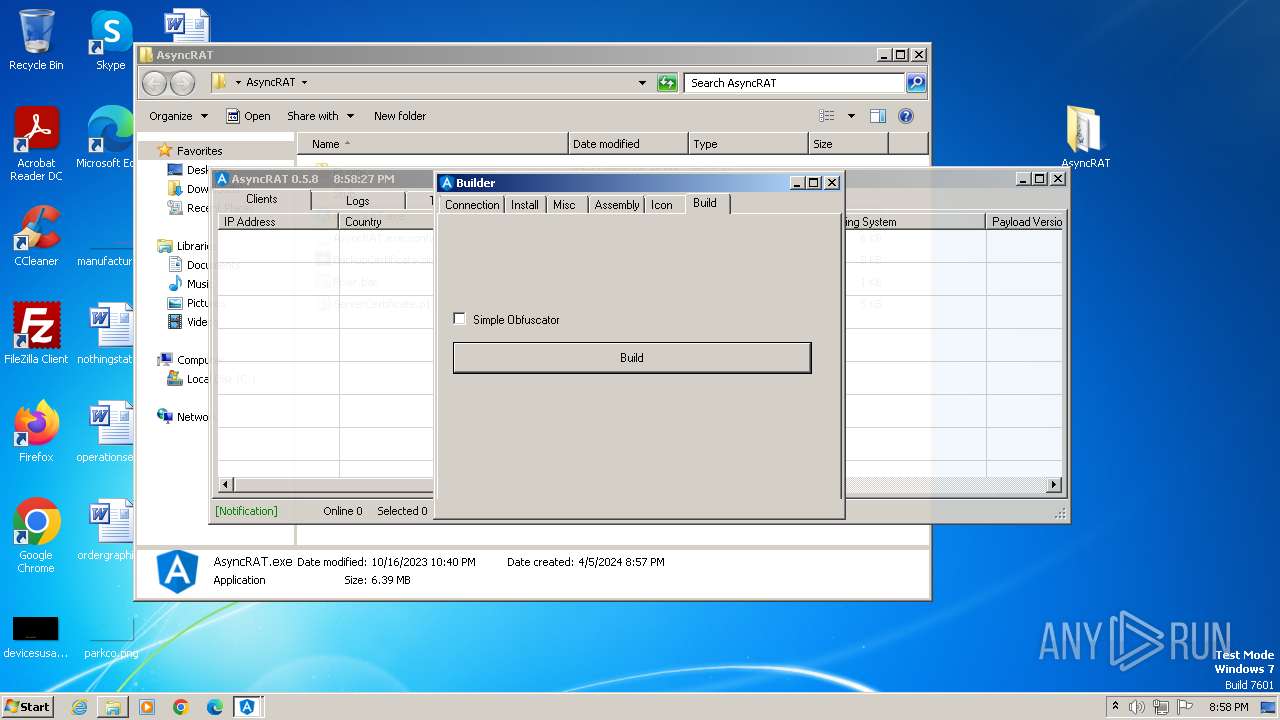Screen dimensions: 1280x720
Task: Open Recycle Bin desktop icon
Action: (36, 41)
